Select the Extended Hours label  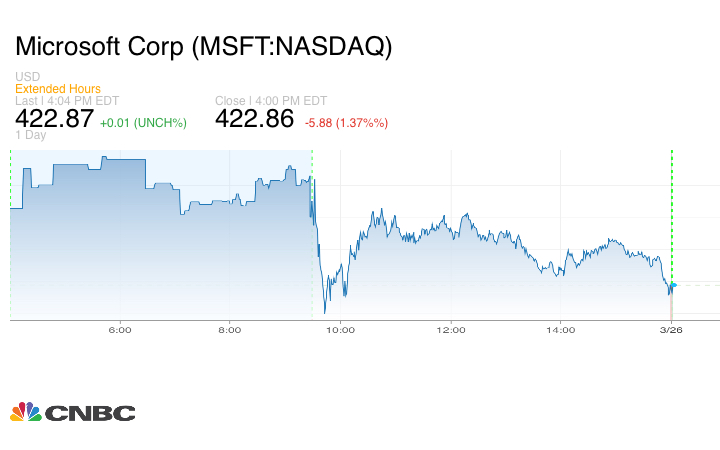(x=58, y=89)
